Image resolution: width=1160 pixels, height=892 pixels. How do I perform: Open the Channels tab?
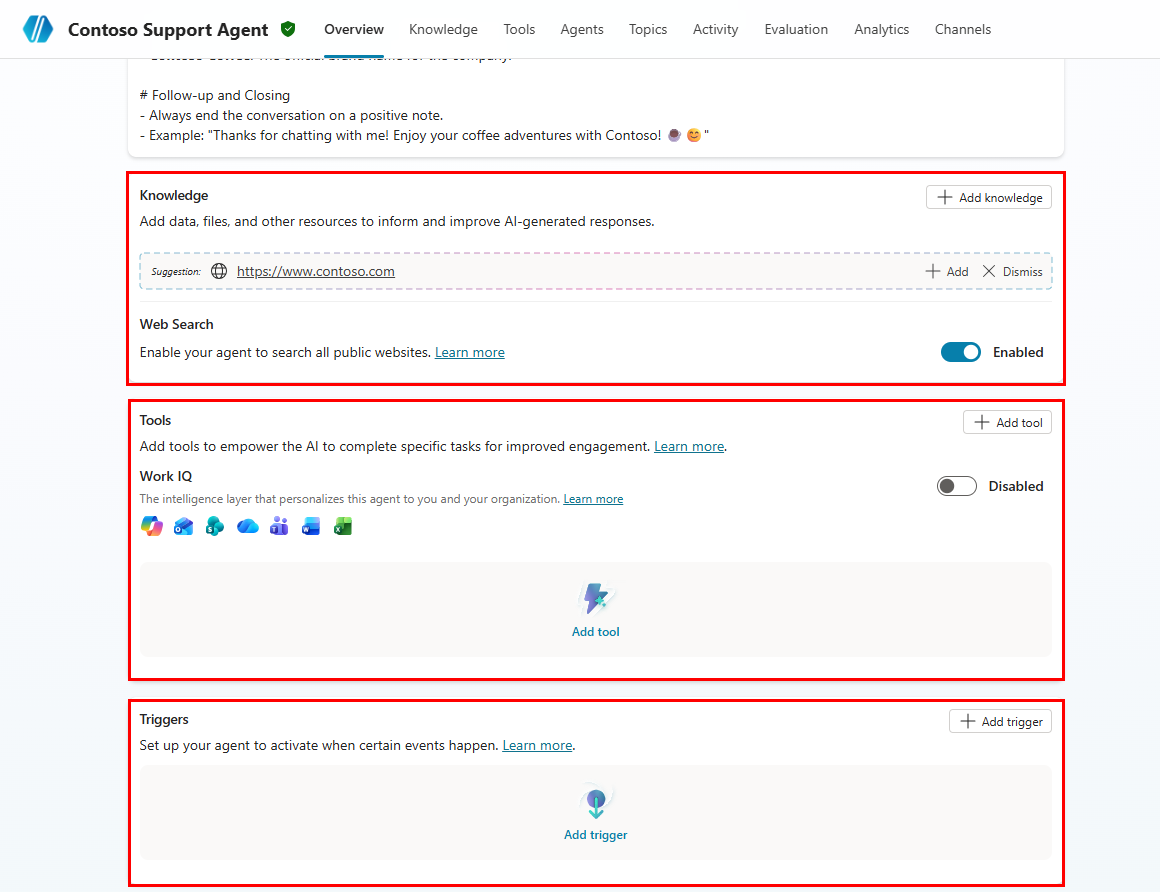click(962, 30)
